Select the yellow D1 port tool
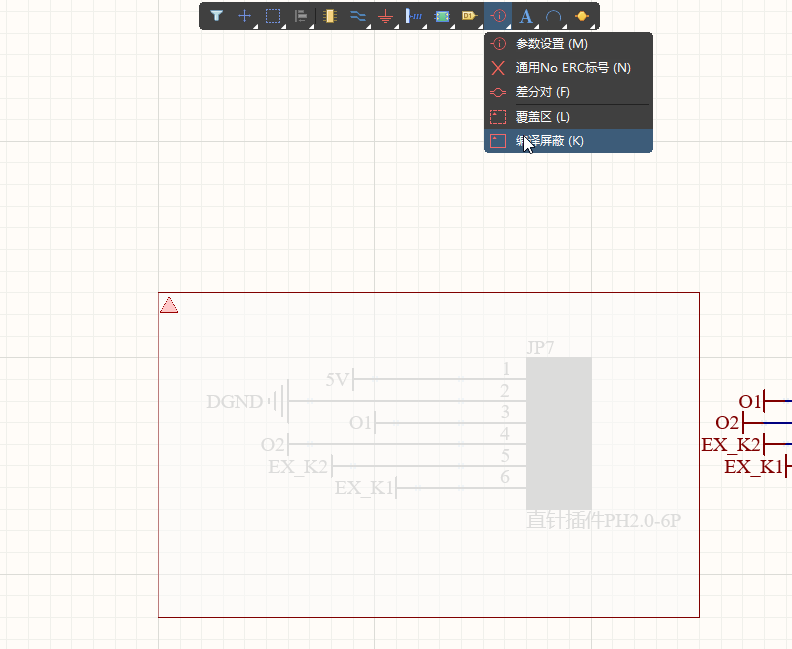792x649 pixels. tap(470, 16)
